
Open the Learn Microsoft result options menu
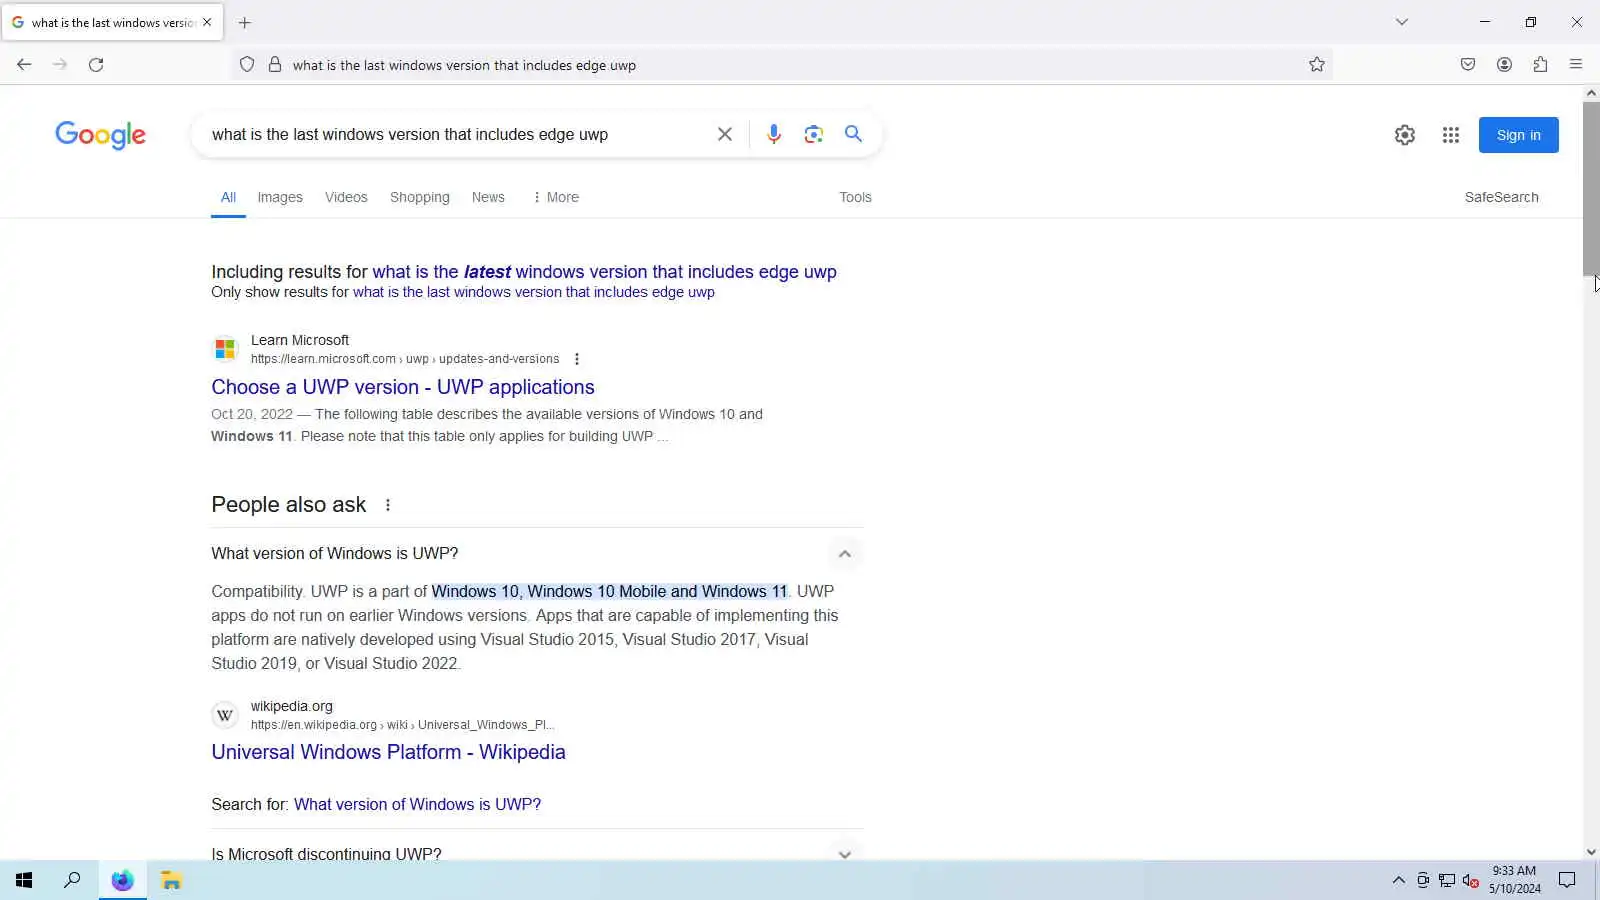click(577, 359)
